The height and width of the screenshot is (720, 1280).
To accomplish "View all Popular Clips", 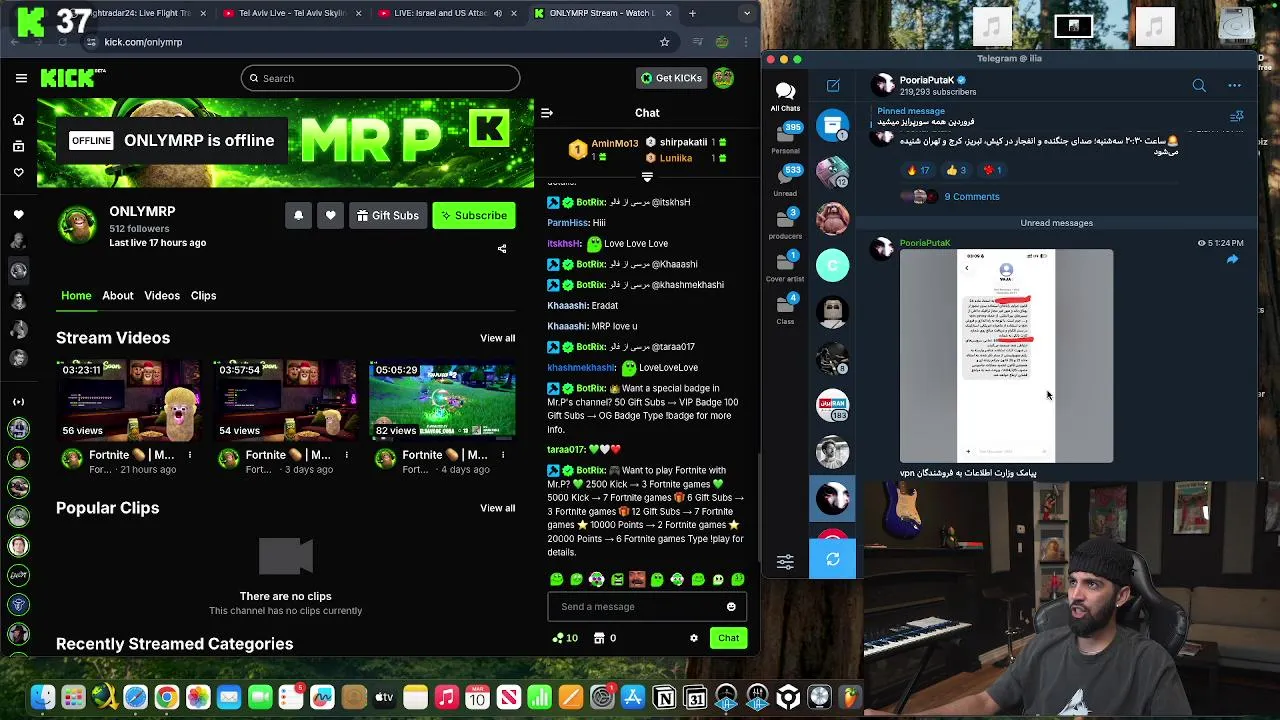I will tap(497, 508).
